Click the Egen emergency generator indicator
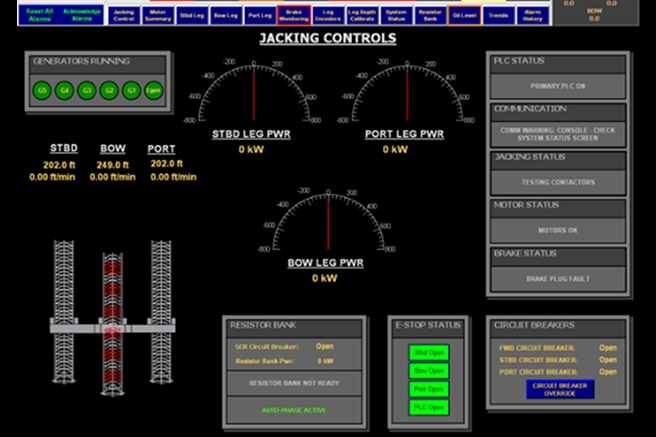The image size is (656, 437). [x=153, y=90]
